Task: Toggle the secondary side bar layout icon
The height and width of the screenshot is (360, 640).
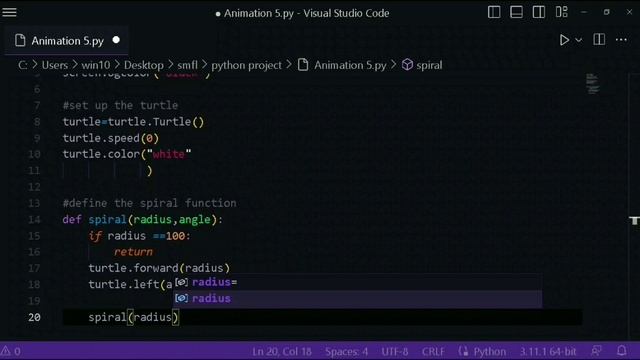Action: coord(539,12)
